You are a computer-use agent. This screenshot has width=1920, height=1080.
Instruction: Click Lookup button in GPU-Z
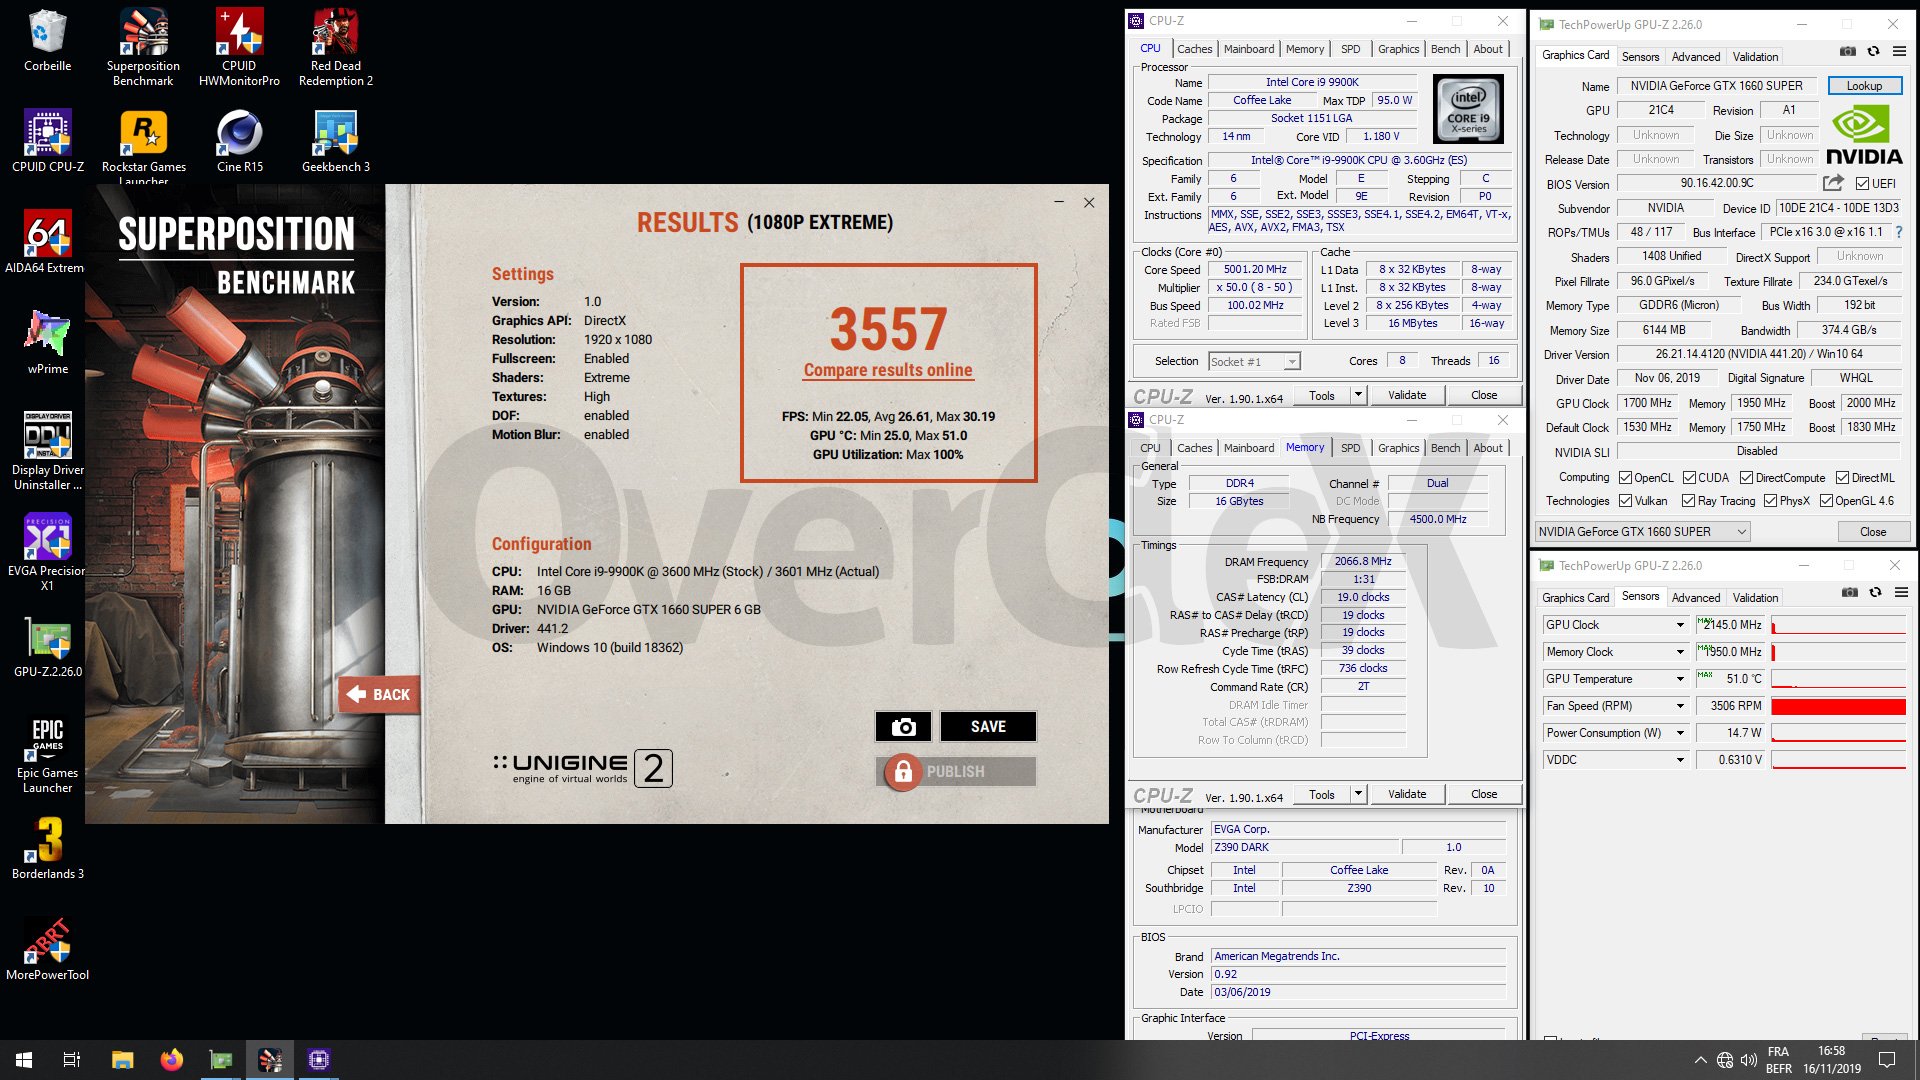pos(1864,86)
